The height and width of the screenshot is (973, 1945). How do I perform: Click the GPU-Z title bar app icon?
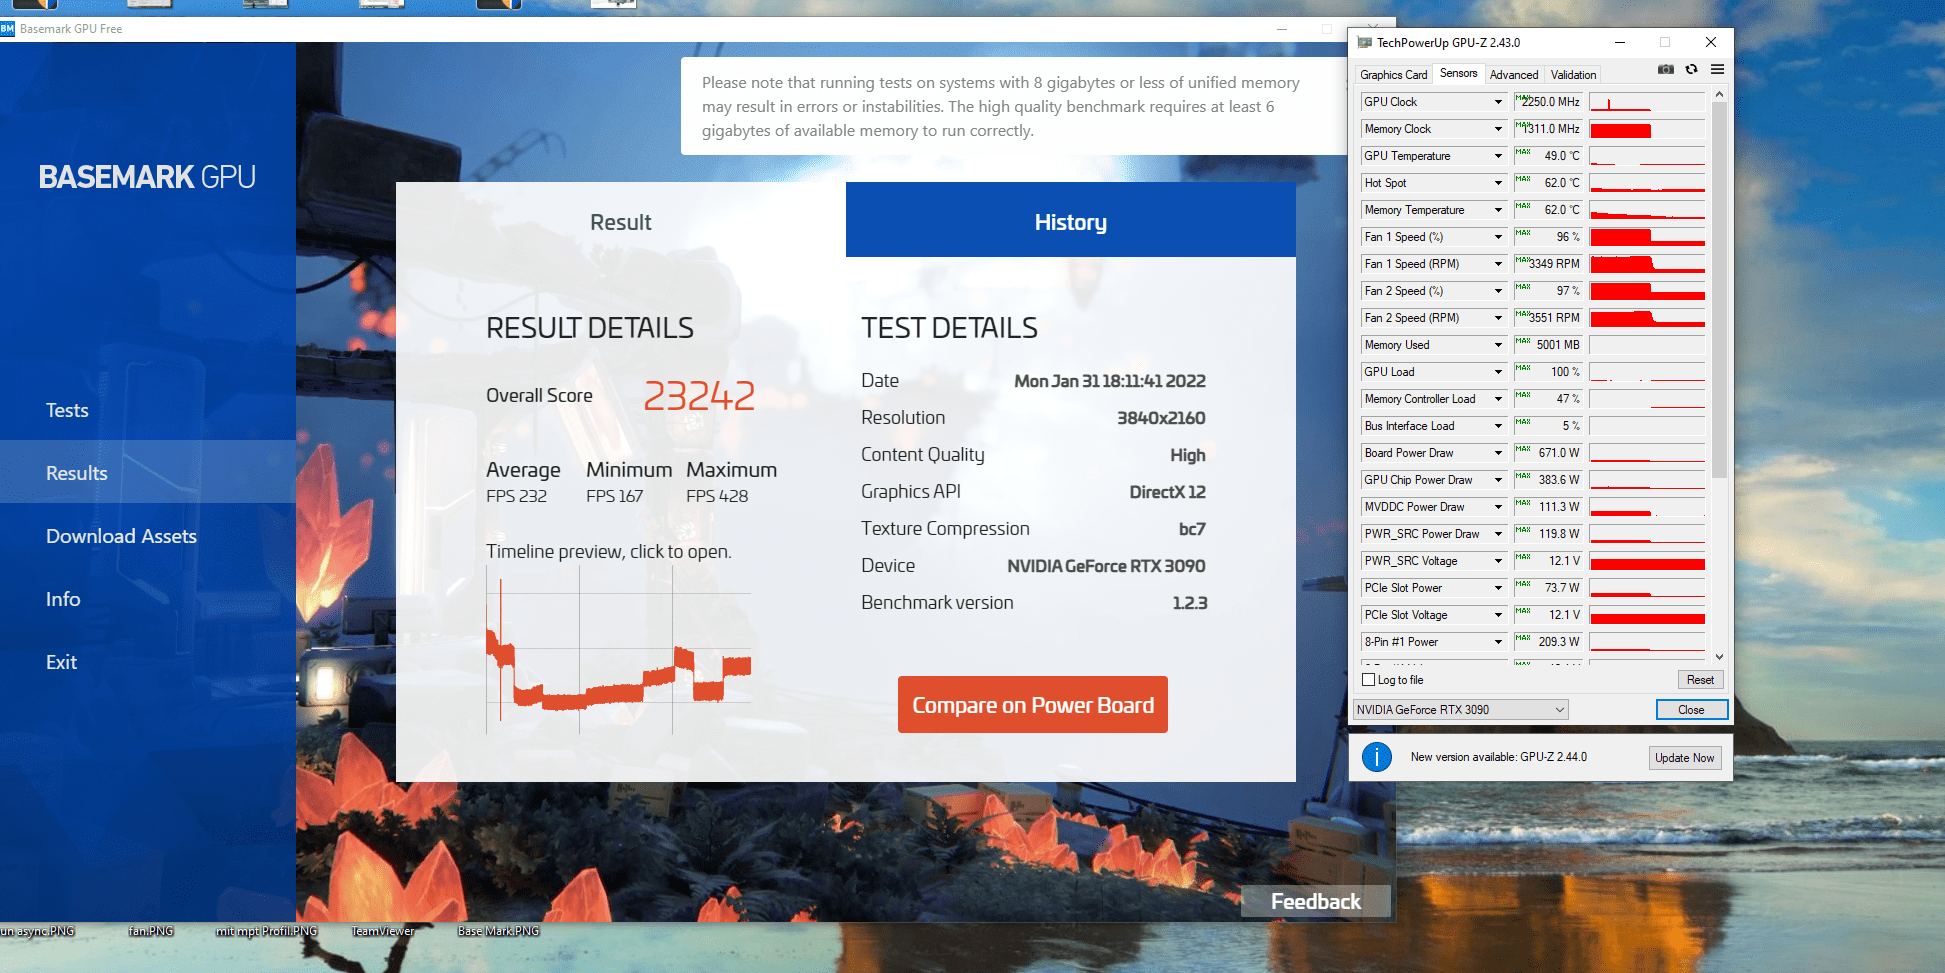(1364, 43)
